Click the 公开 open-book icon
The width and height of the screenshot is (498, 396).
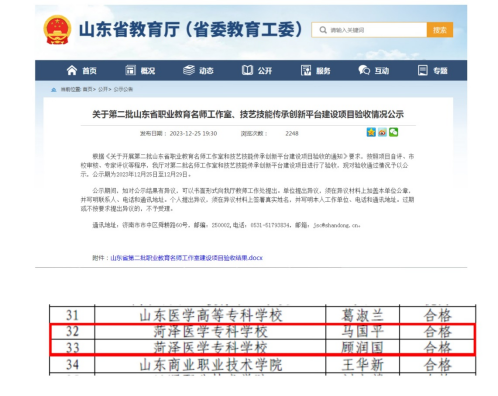(x=247, y=70)
